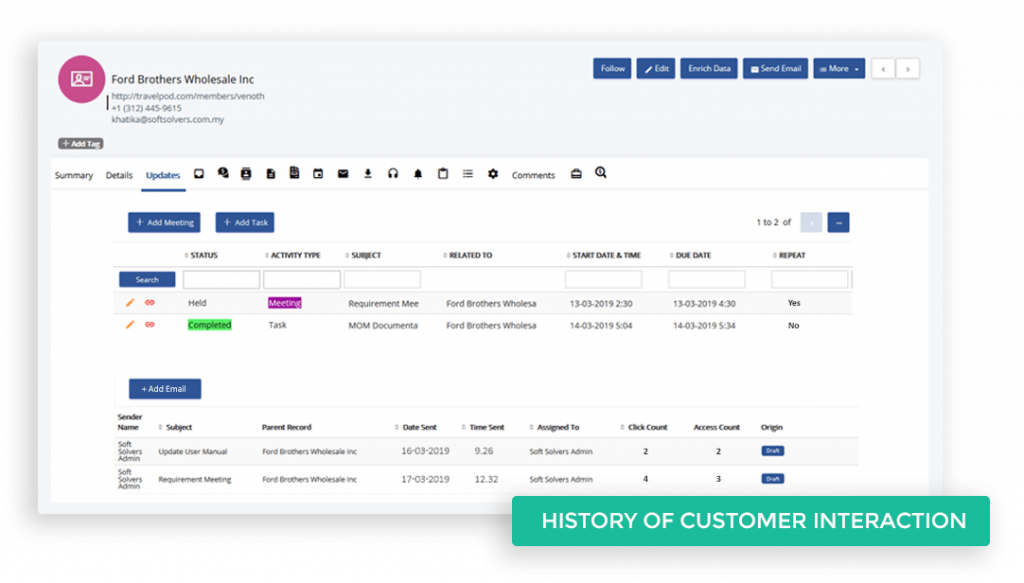Viewport: 1024px width, 583px height.
Task: Toggle Follow for Ford Brothers Wholesale Inc
Action: [x=611, y=68]
